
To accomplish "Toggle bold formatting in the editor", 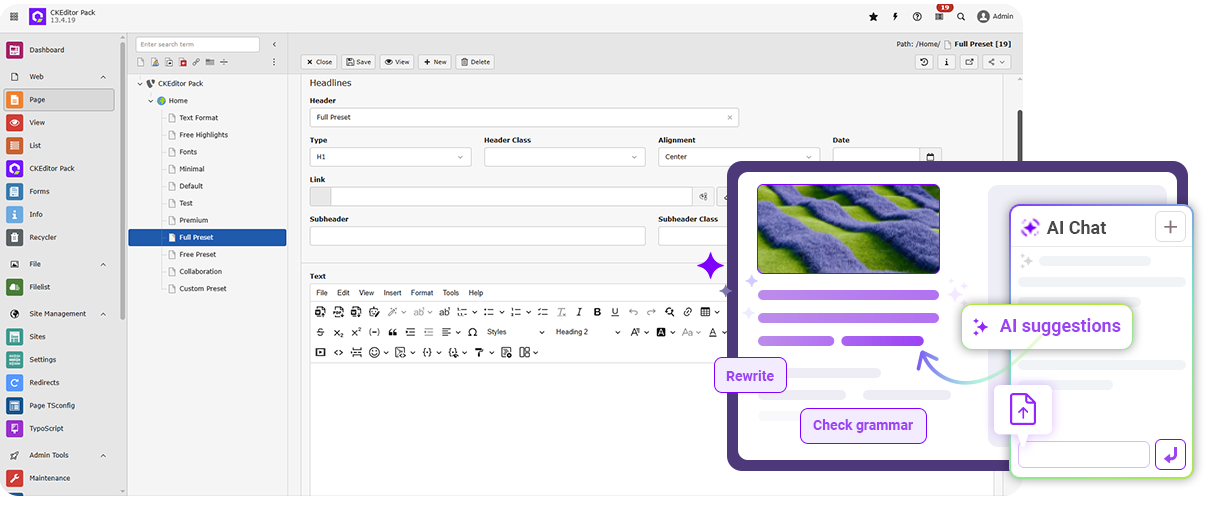I will pyautogui.click(x=597, y=312).
